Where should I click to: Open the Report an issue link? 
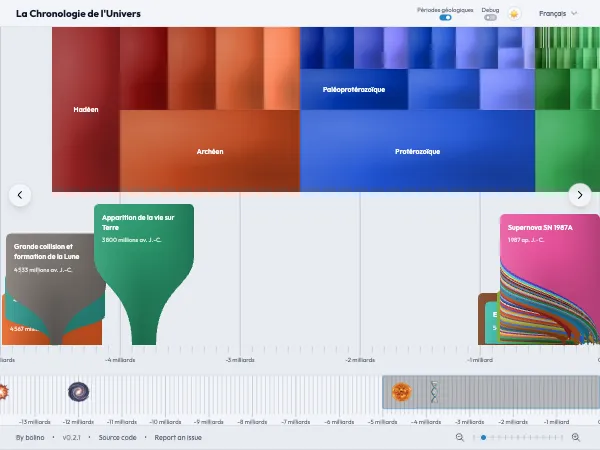pos(178,437)
